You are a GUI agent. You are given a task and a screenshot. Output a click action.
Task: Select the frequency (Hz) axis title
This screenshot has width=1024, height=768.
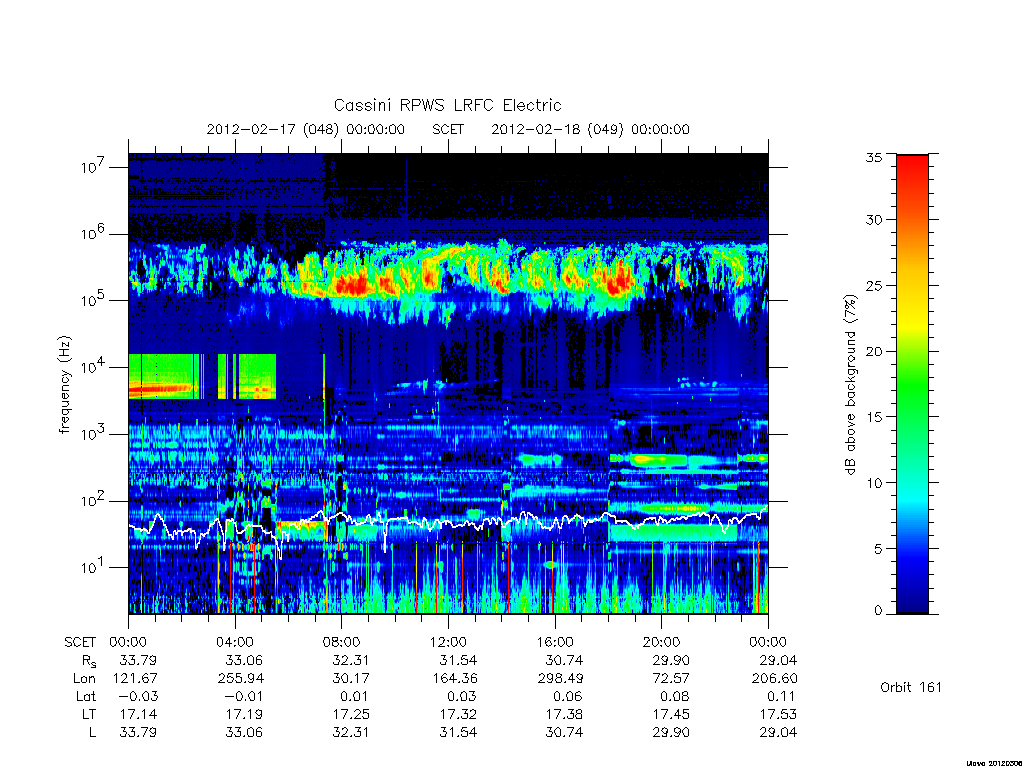click(64, 385)
